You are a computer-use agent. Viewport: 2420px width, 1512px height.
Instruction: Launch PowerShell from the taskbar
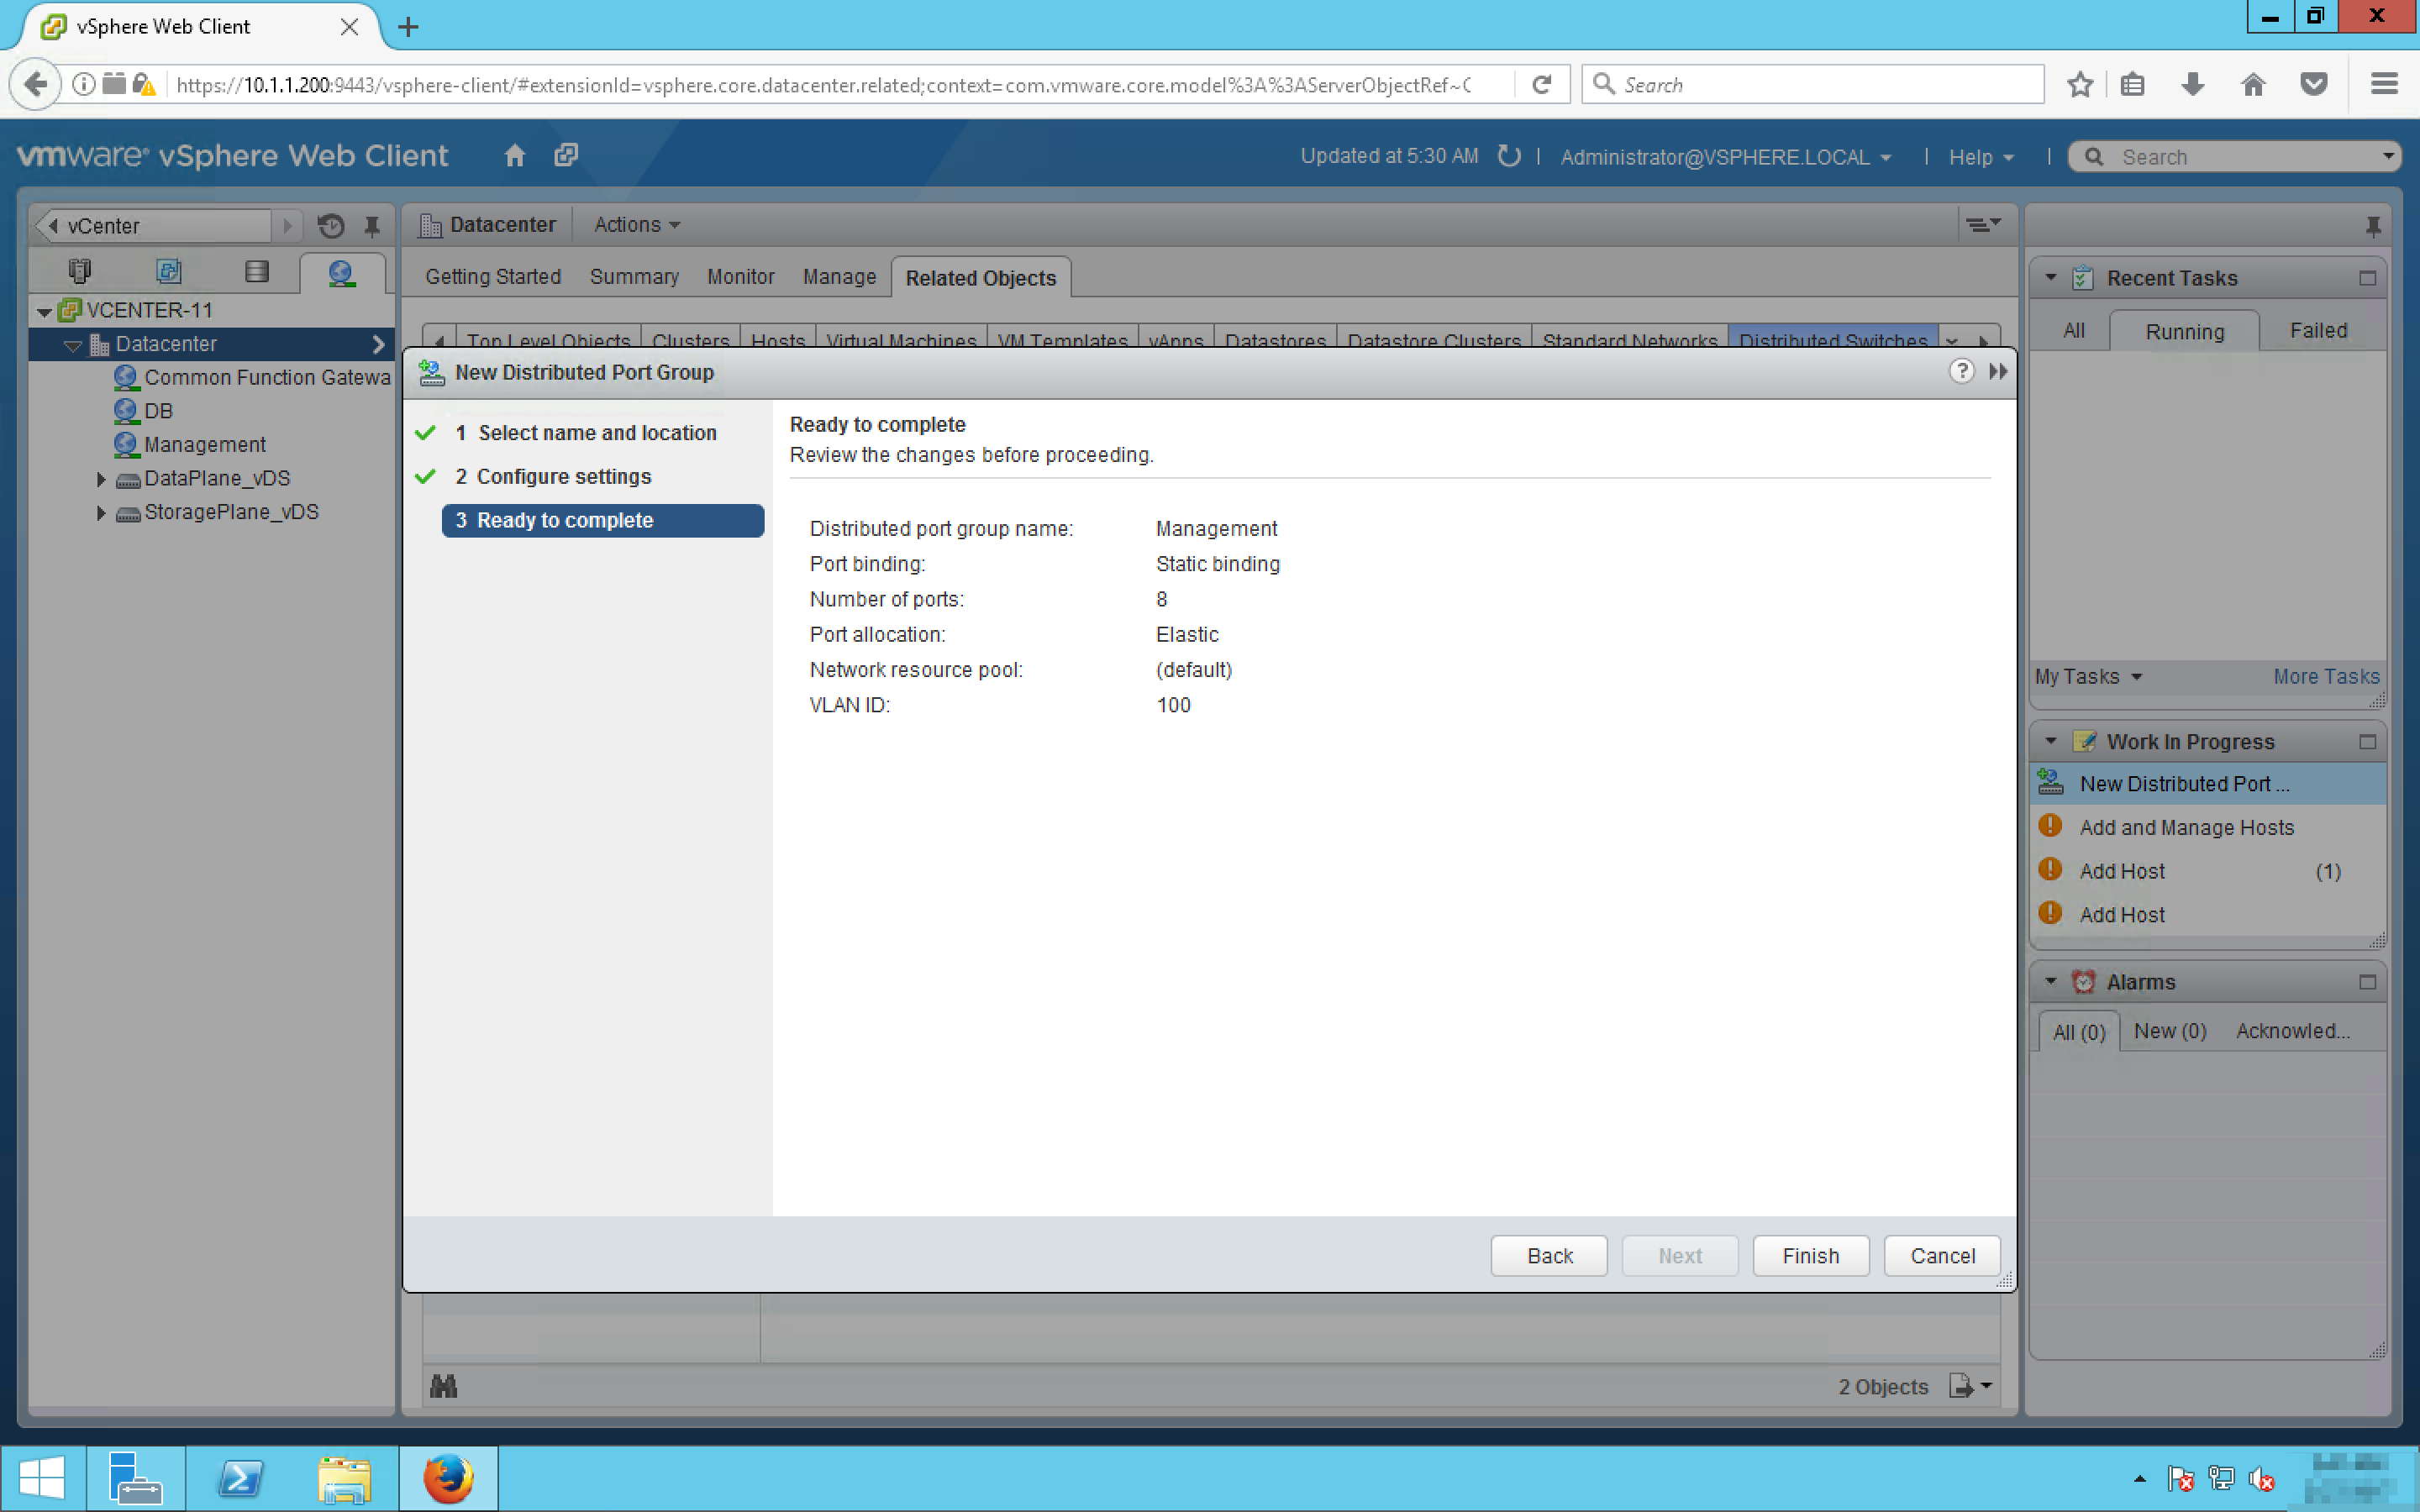coord(240,1478)
